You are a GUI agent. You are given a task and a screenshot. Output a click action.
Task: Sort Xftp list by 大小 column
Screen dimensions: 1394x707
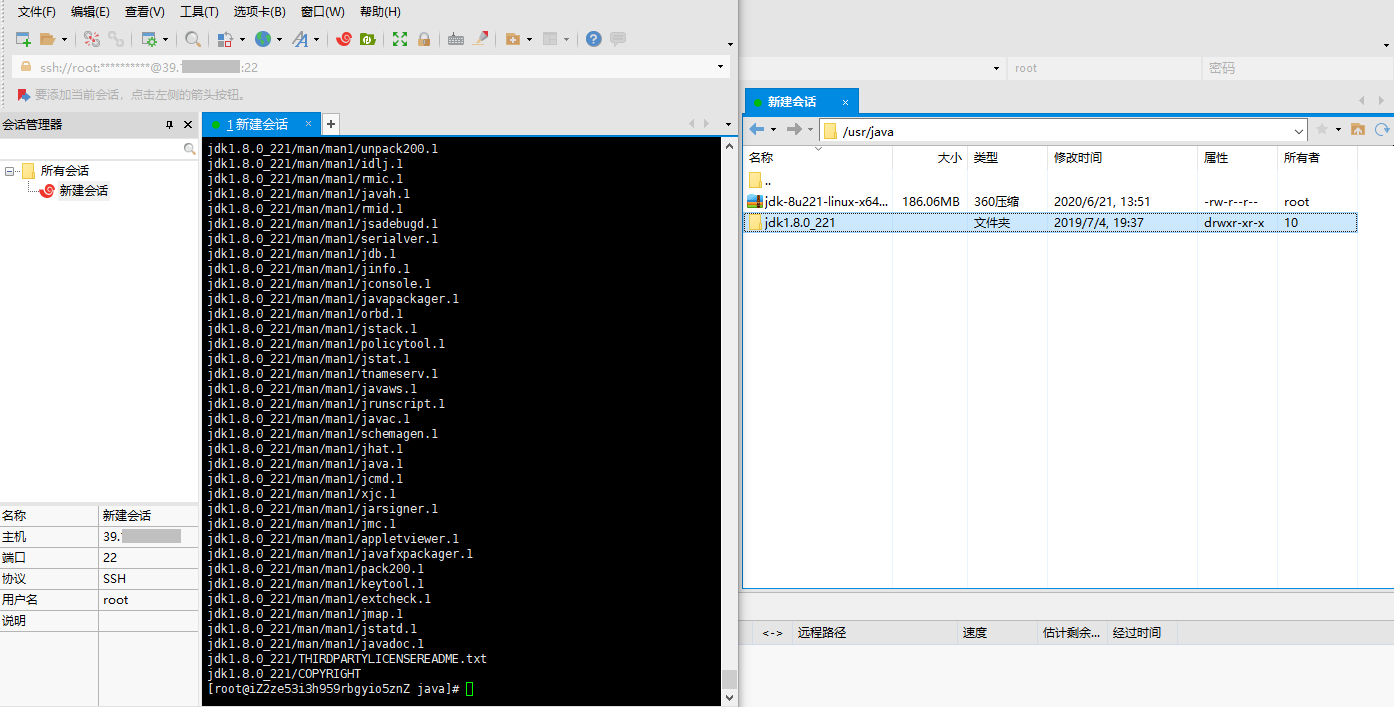930,158
